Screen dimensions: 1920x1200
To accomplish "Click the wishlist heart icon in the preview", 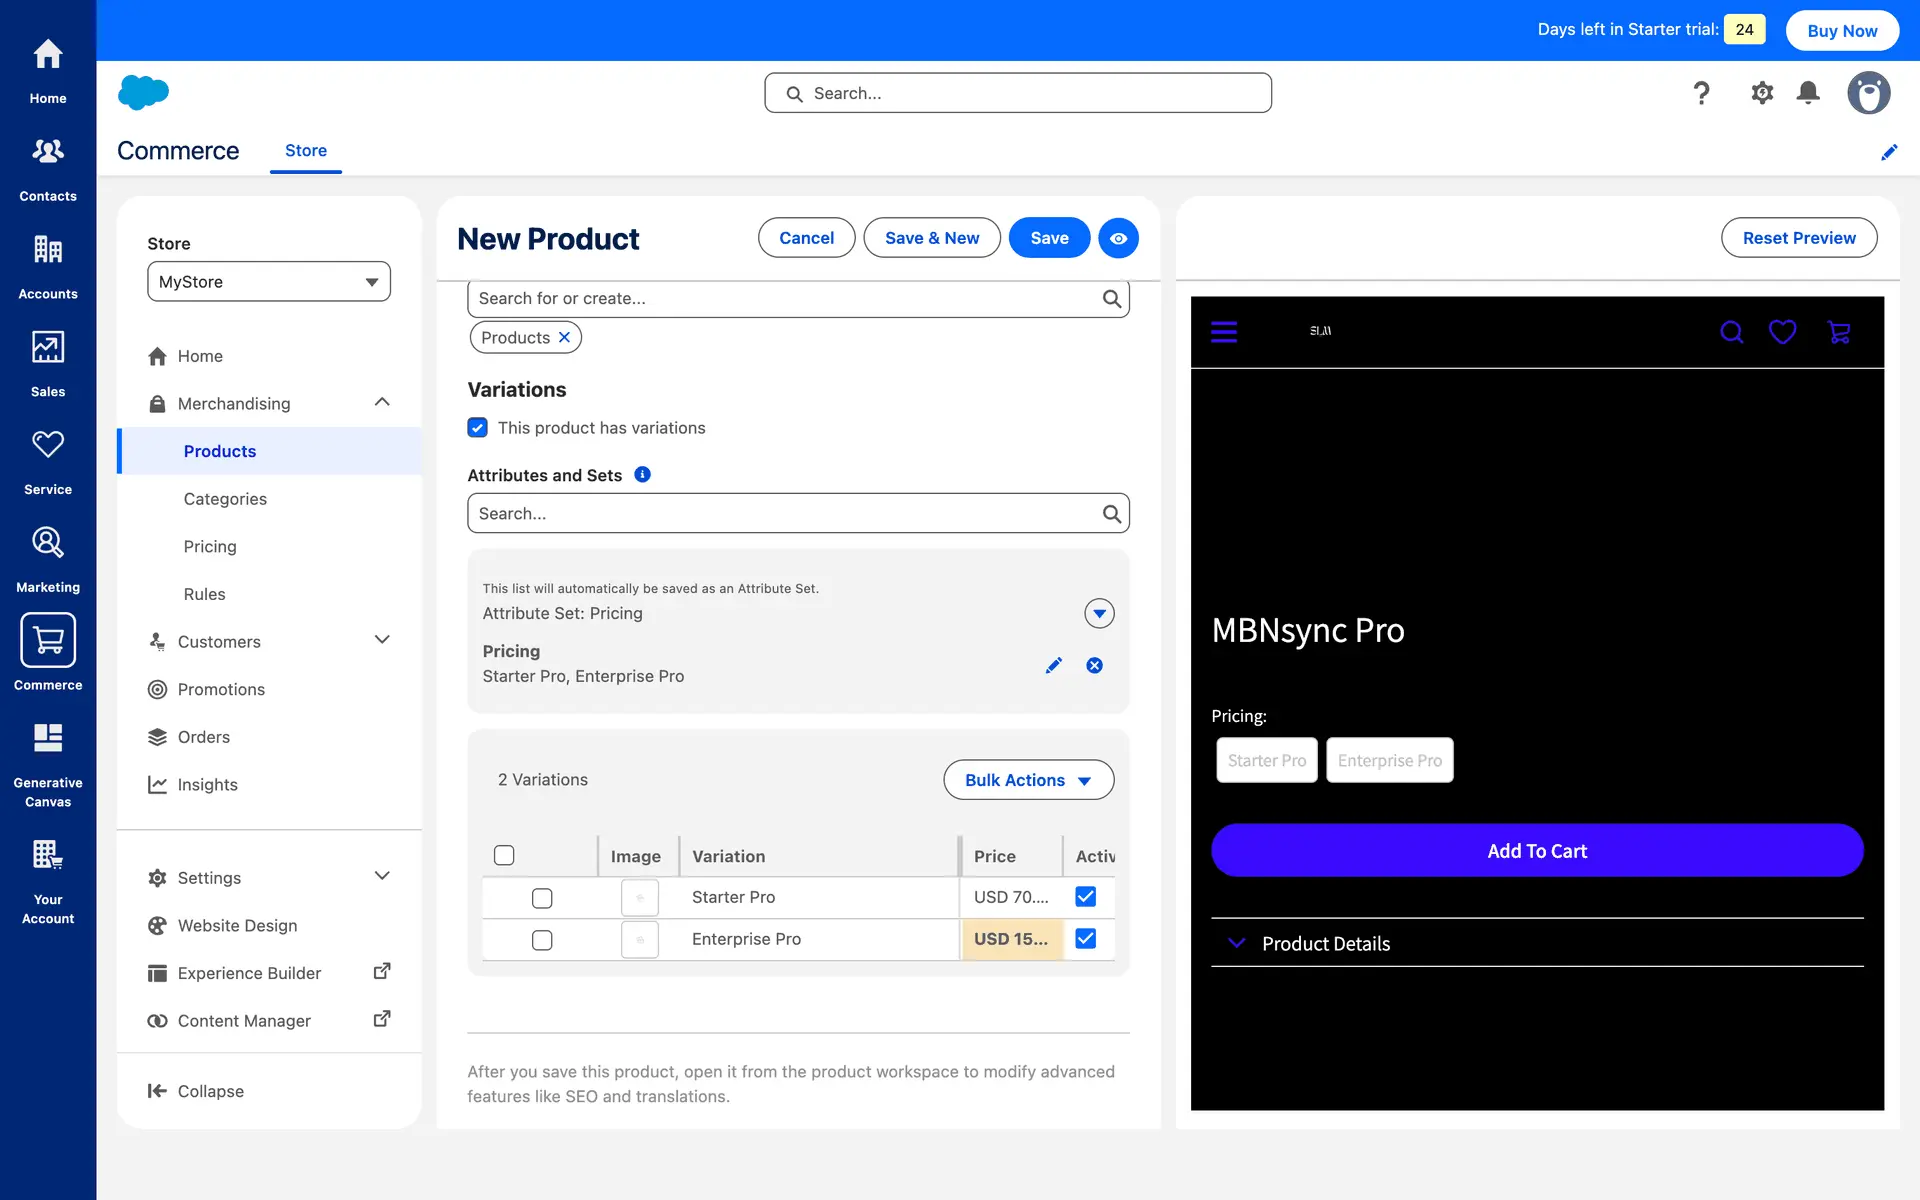I will [1782, 332].
